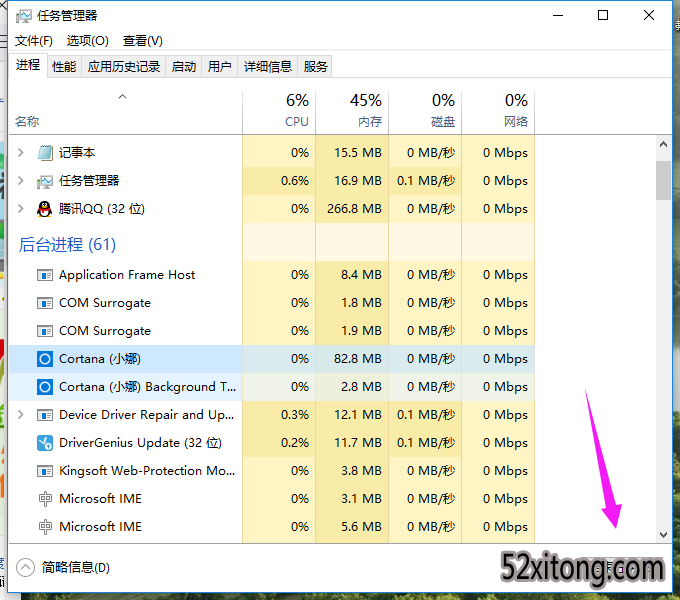680x600 pixels.
Task: Click the Cortana (小娜) 82.8 MB icon
Action: tap(45, 359)
